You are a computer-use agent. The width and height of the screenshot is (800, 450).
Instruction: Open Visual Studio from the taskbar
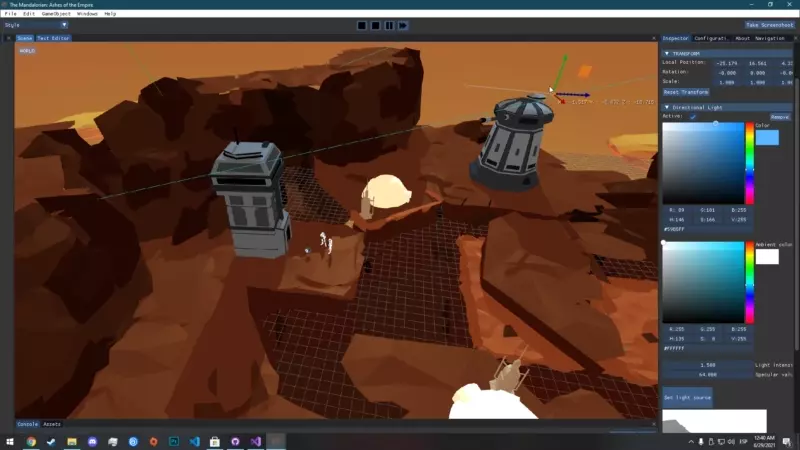pyautogui.click(x=256, y=442)
